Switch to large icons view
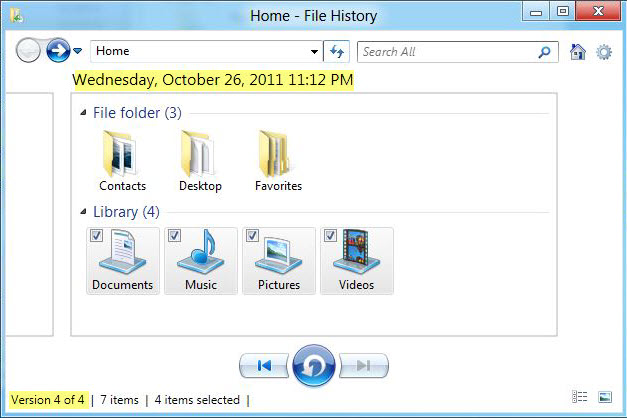Image resolution: width=627 pixels, height=418 pixels. (604, 398)
